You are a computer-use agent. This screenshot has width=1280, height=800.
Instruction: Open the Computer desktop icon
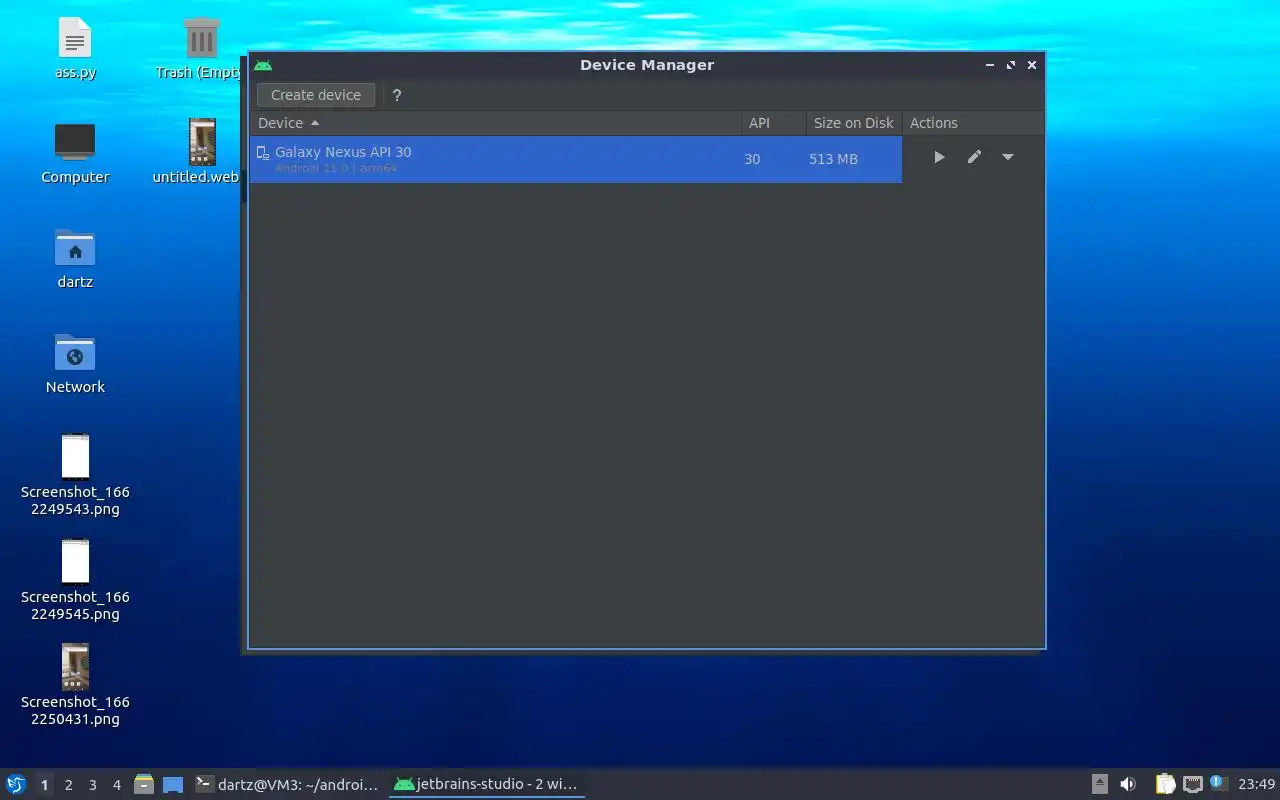[75, 153]
